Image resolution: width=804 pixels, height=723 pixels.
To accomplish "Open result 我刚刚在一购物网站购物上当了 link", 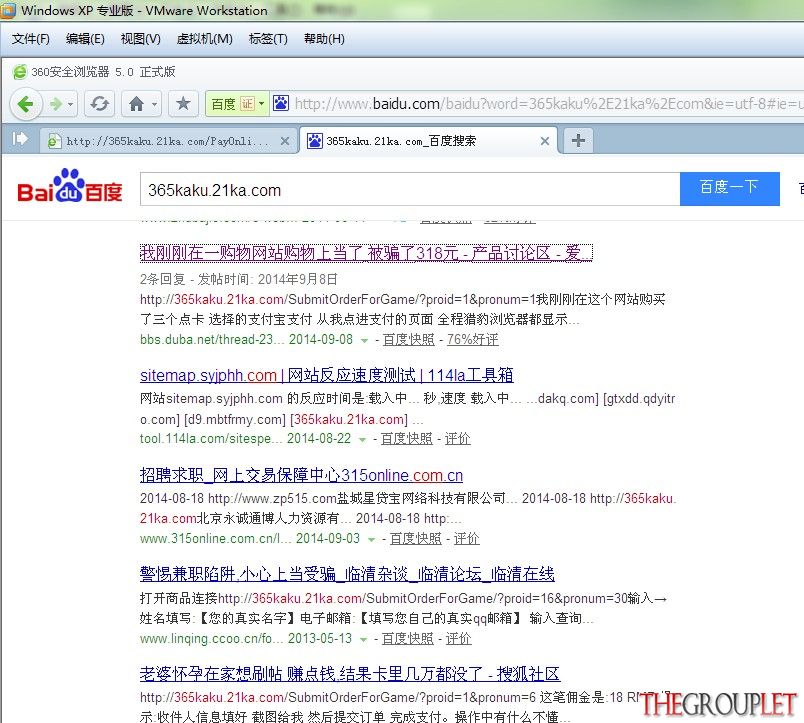I will pos(366,253).
